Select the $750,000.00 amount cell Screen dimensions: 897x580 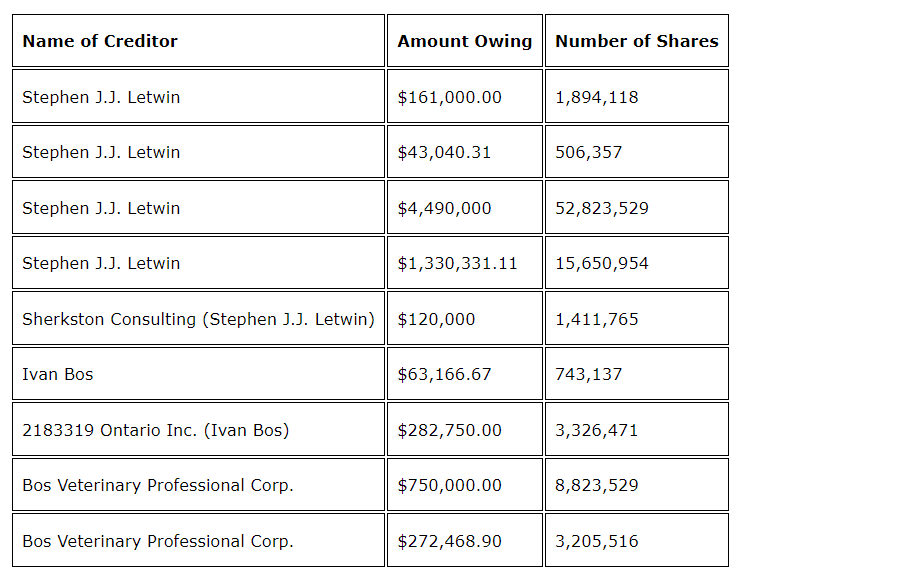coord(450,485)
